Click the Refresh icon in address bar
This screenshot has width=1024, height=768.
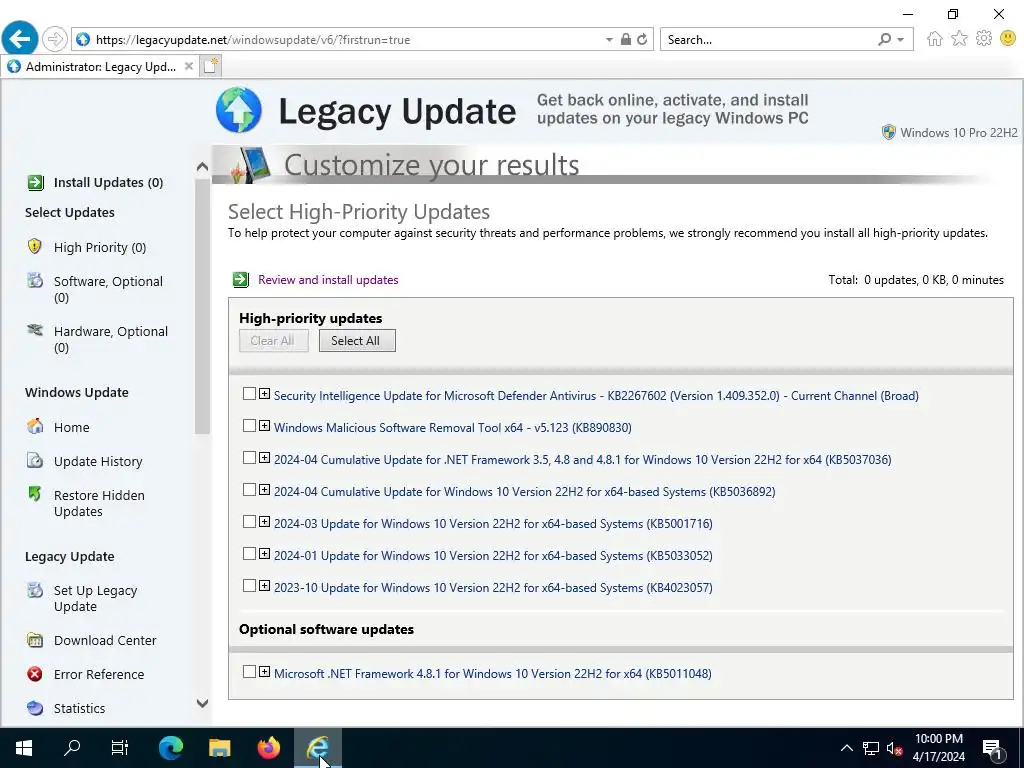(x=642, y=39)
